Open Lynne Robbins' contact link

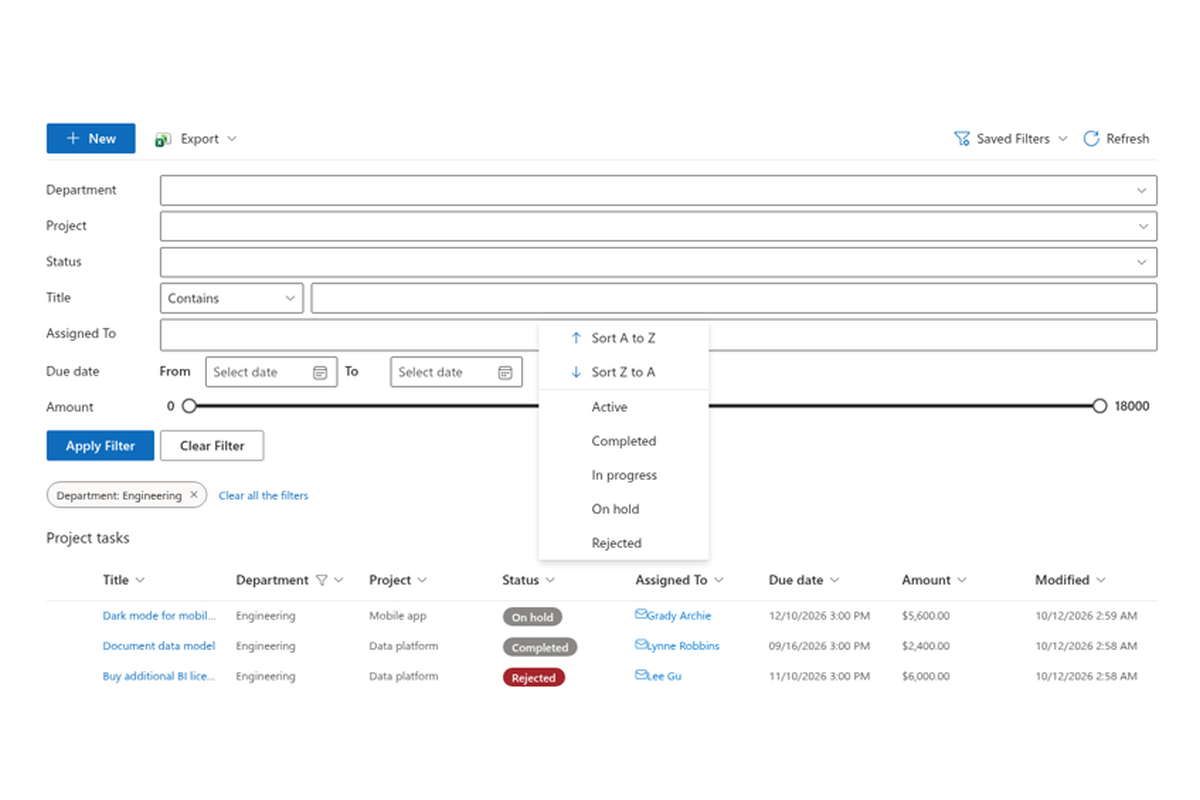[x=683, y=646]
